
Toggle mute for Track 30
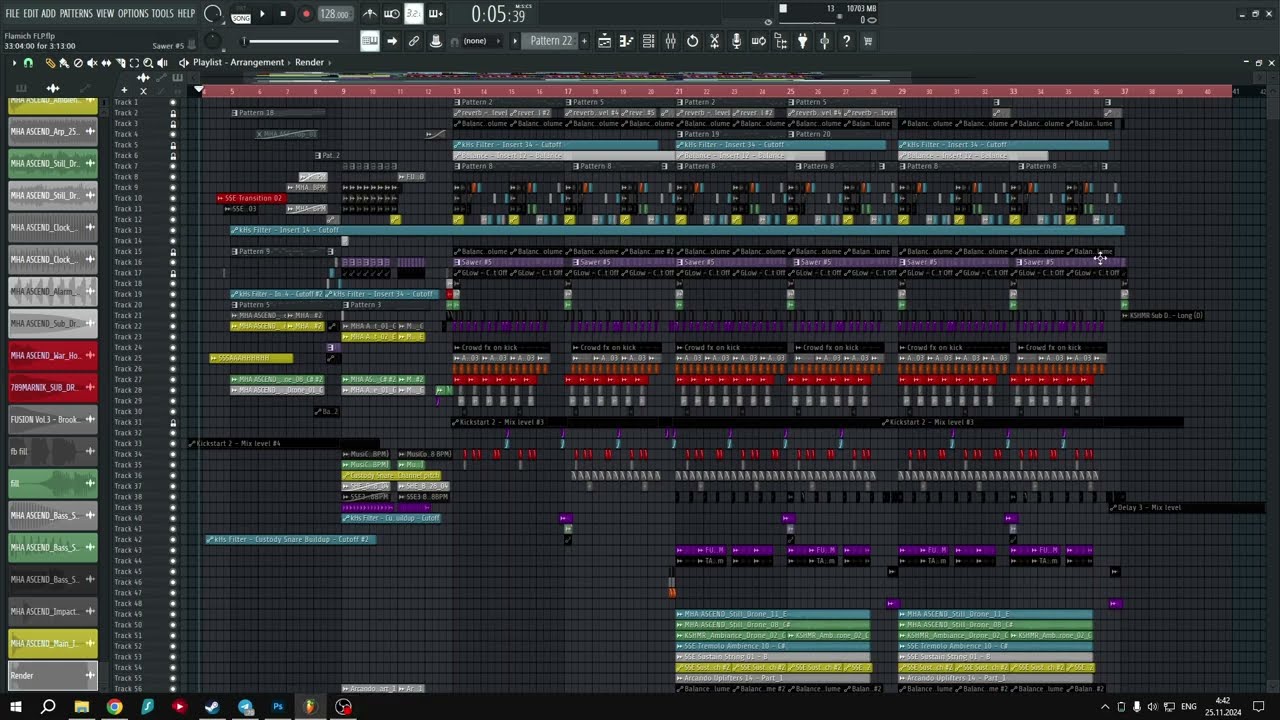tap(172, 411)
